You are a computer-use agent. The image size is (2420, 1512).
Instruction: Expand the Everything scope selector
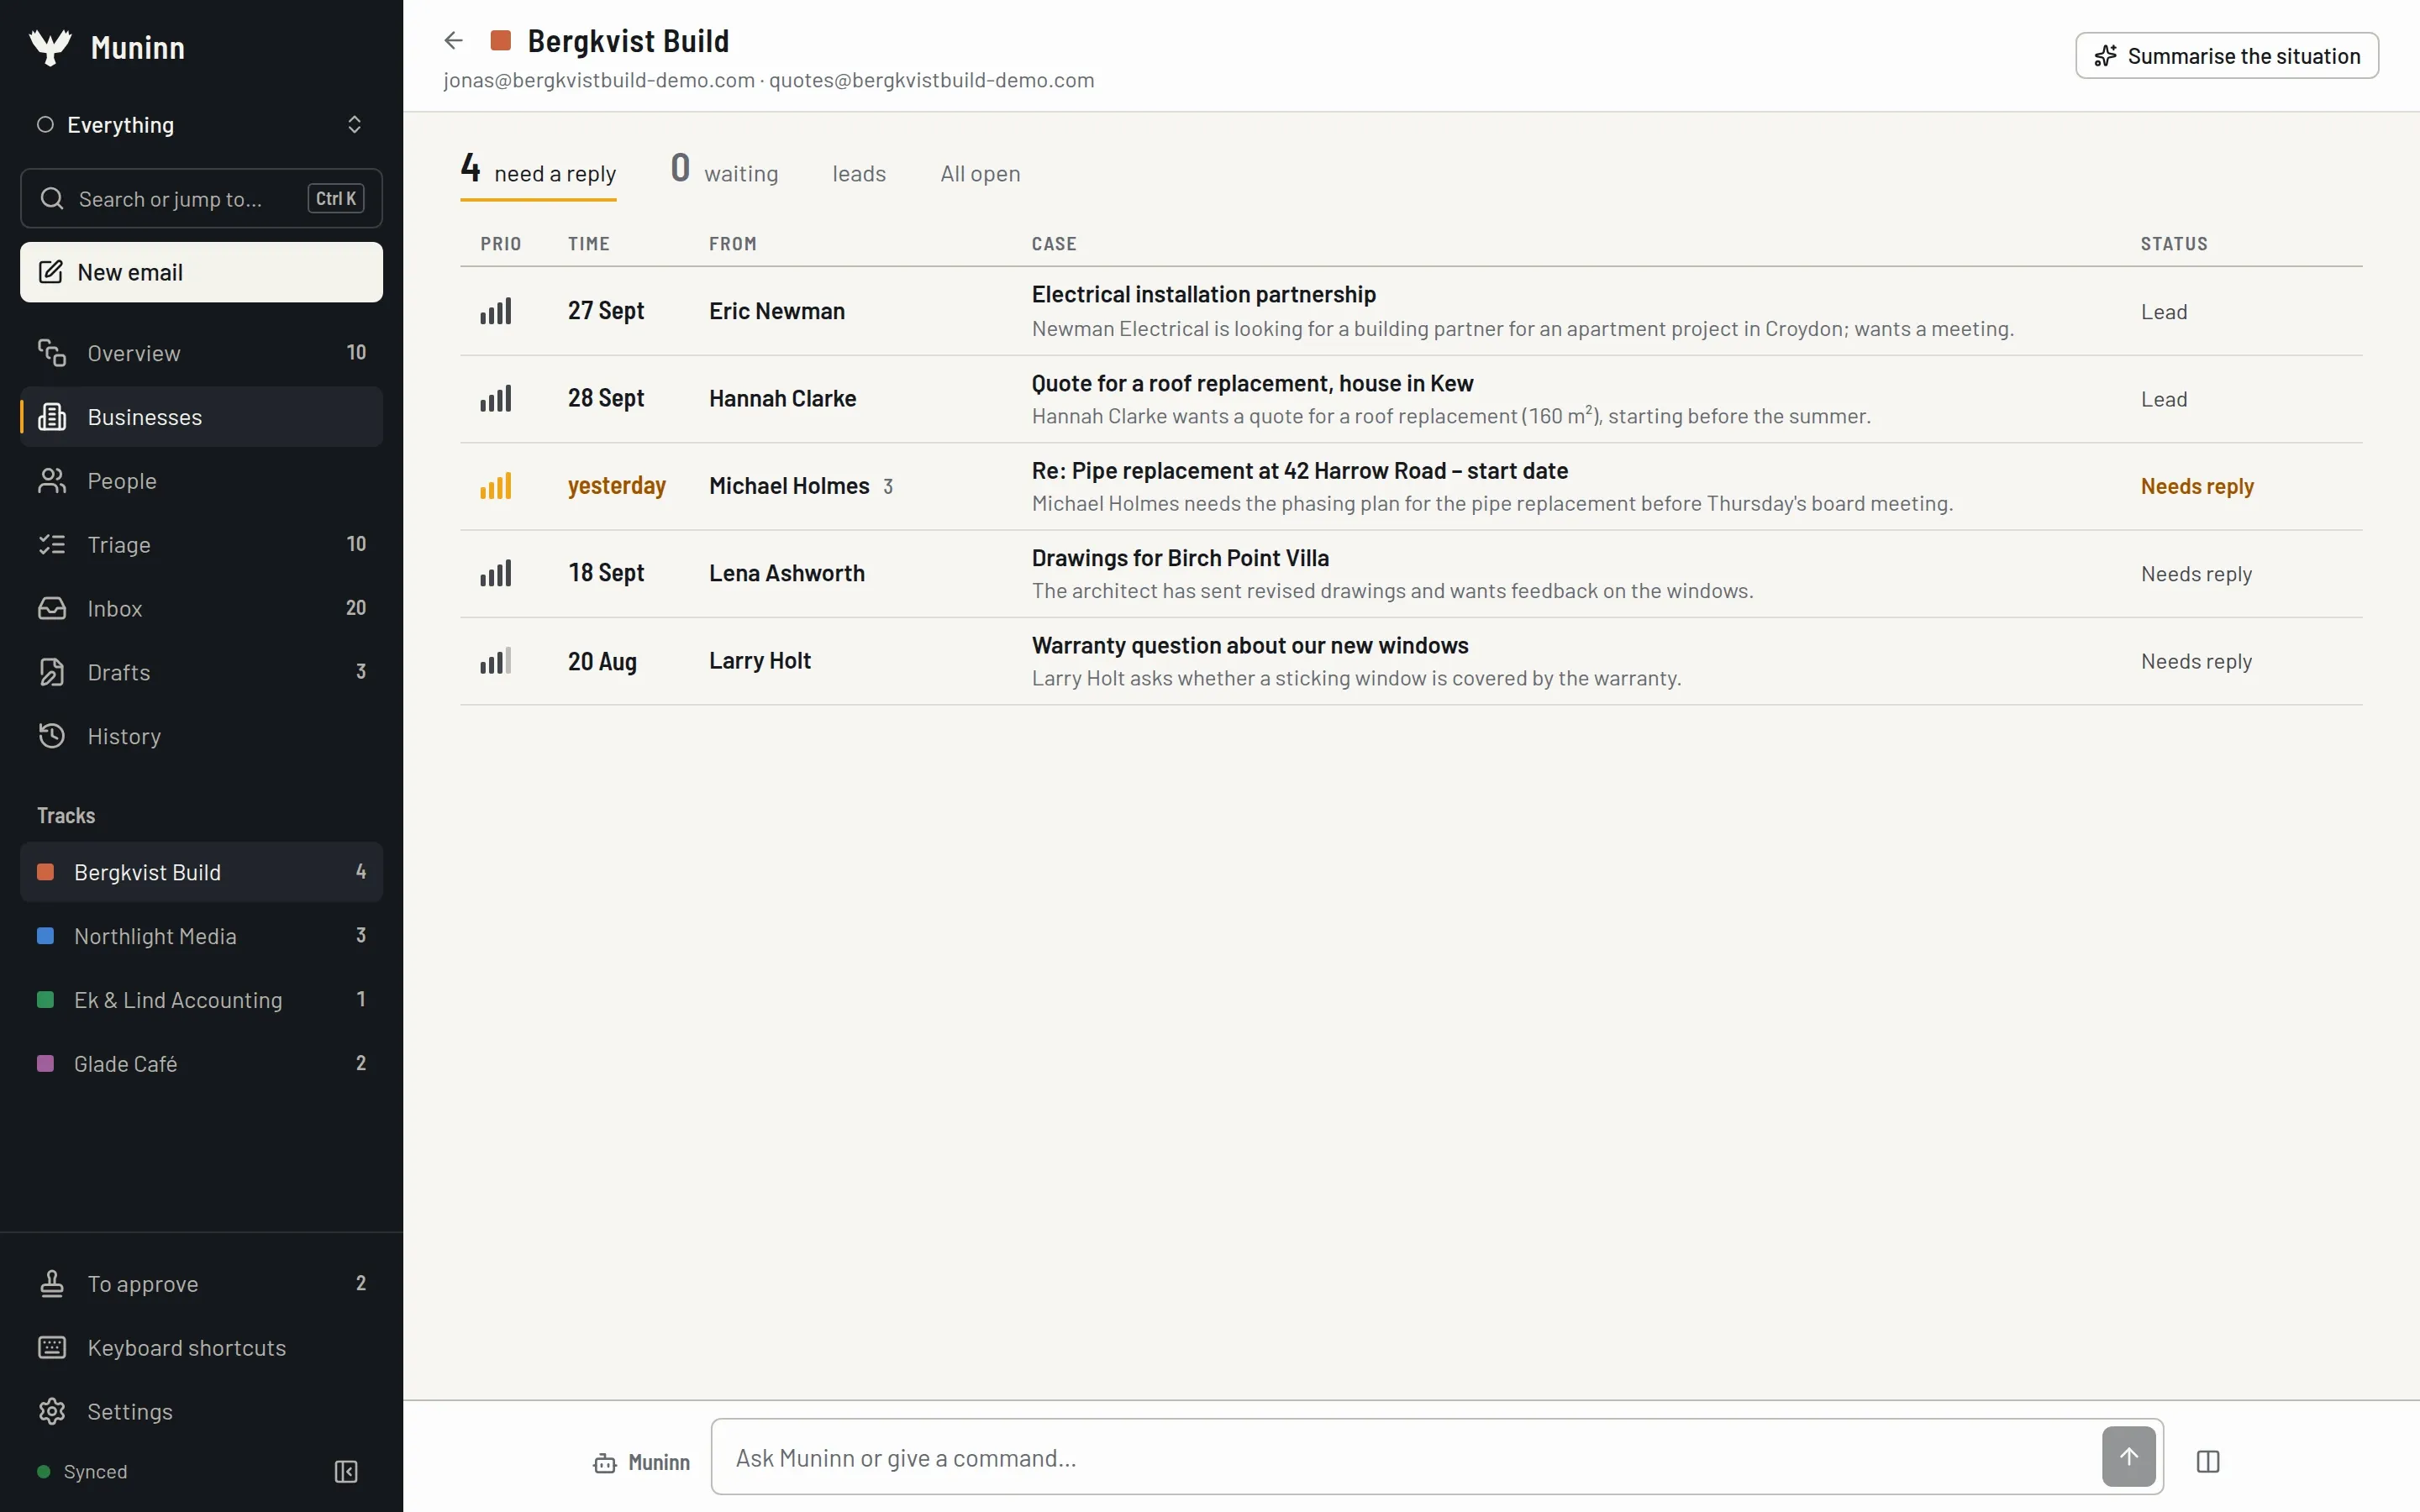coord(201,125)
